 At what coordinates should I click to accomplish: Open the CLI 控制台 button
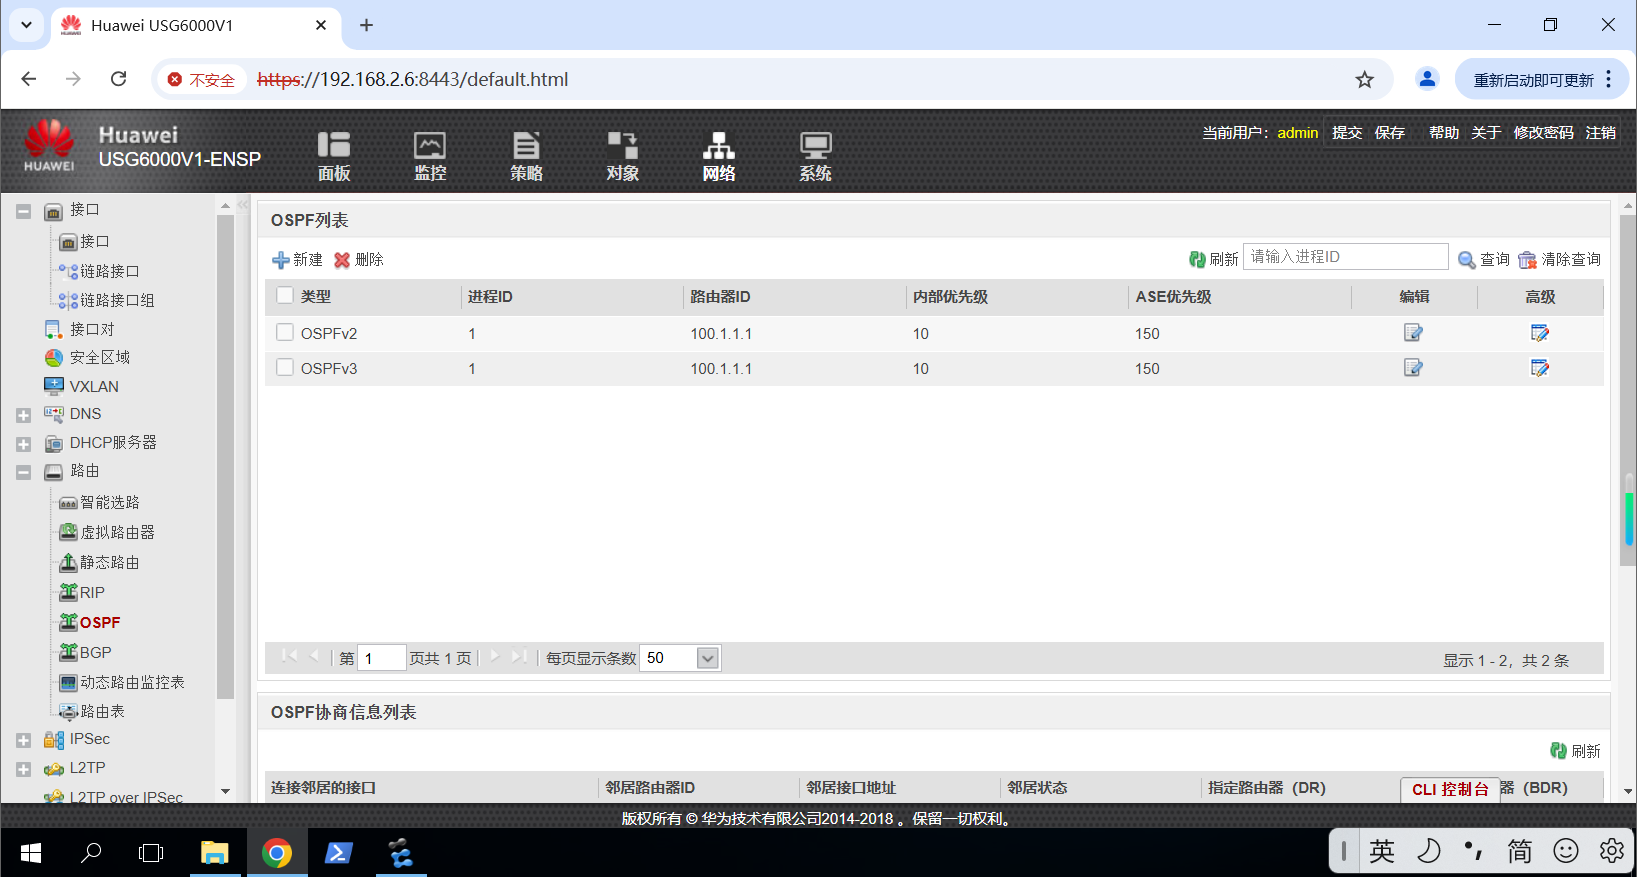[1450, 790]
